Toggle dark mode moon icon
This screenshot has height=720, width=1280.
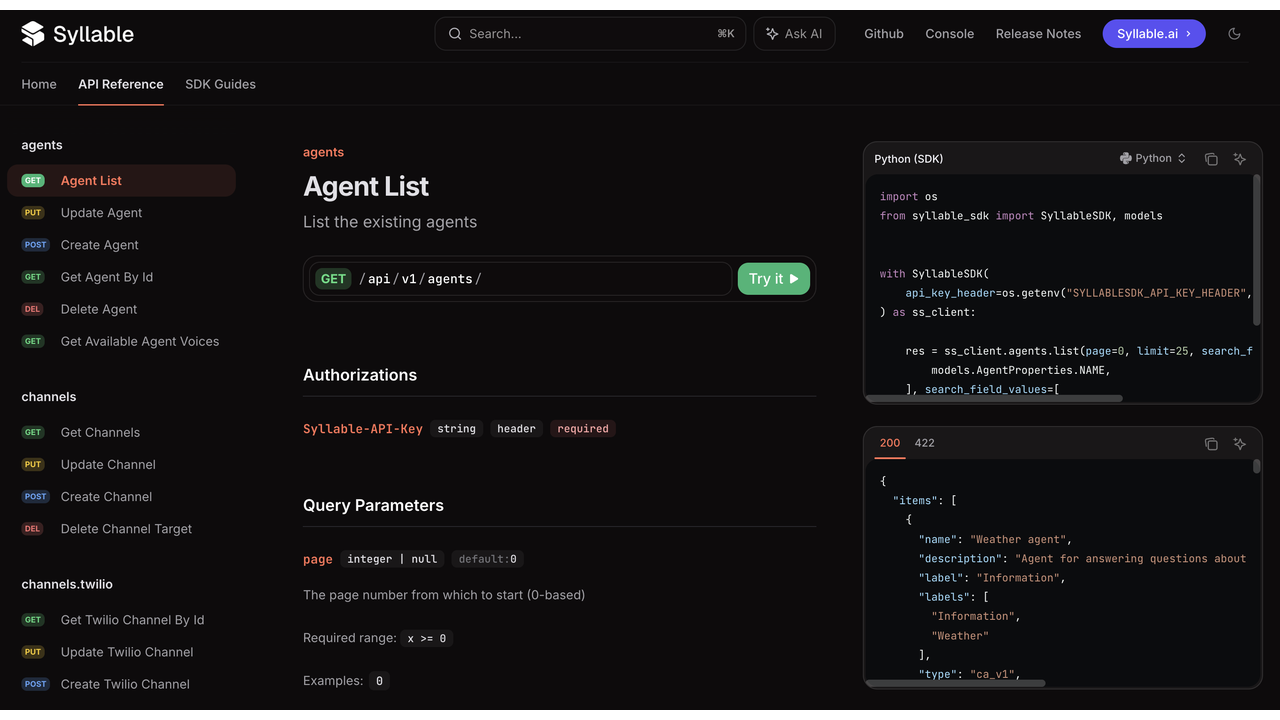tap(1234, 34)
